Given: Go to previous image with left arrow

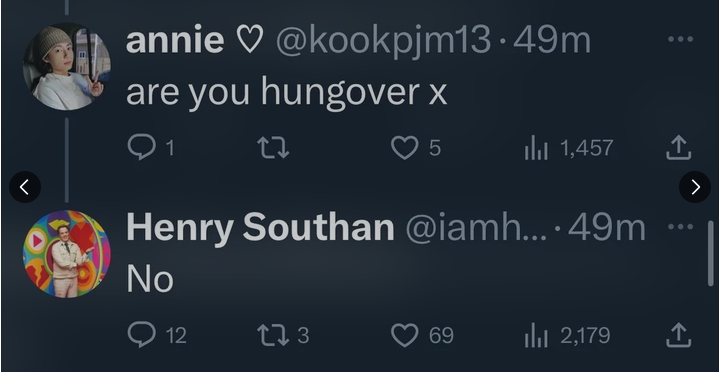Looking at the screenshot, I should point(25,187).
